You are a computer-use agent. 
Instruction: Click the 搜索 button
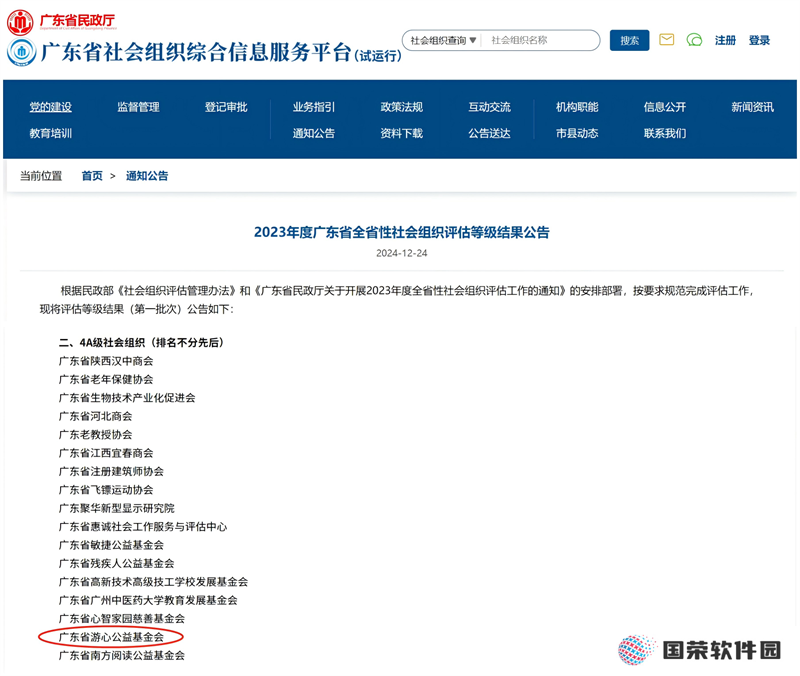pos(629,40)
